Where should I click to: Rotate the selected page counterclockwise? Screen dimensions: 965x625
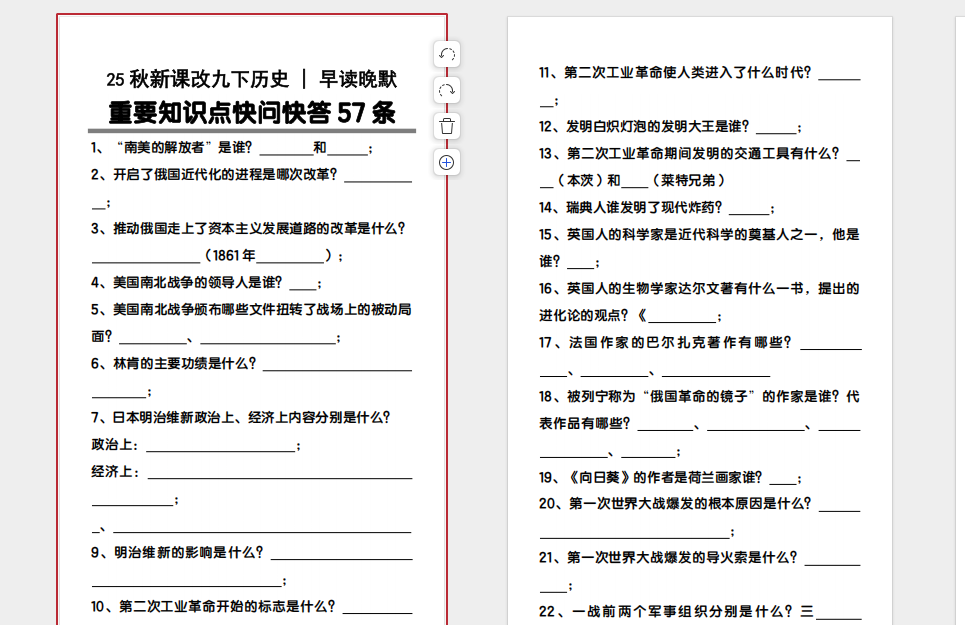pyautogui.click(x=447, y=55)
